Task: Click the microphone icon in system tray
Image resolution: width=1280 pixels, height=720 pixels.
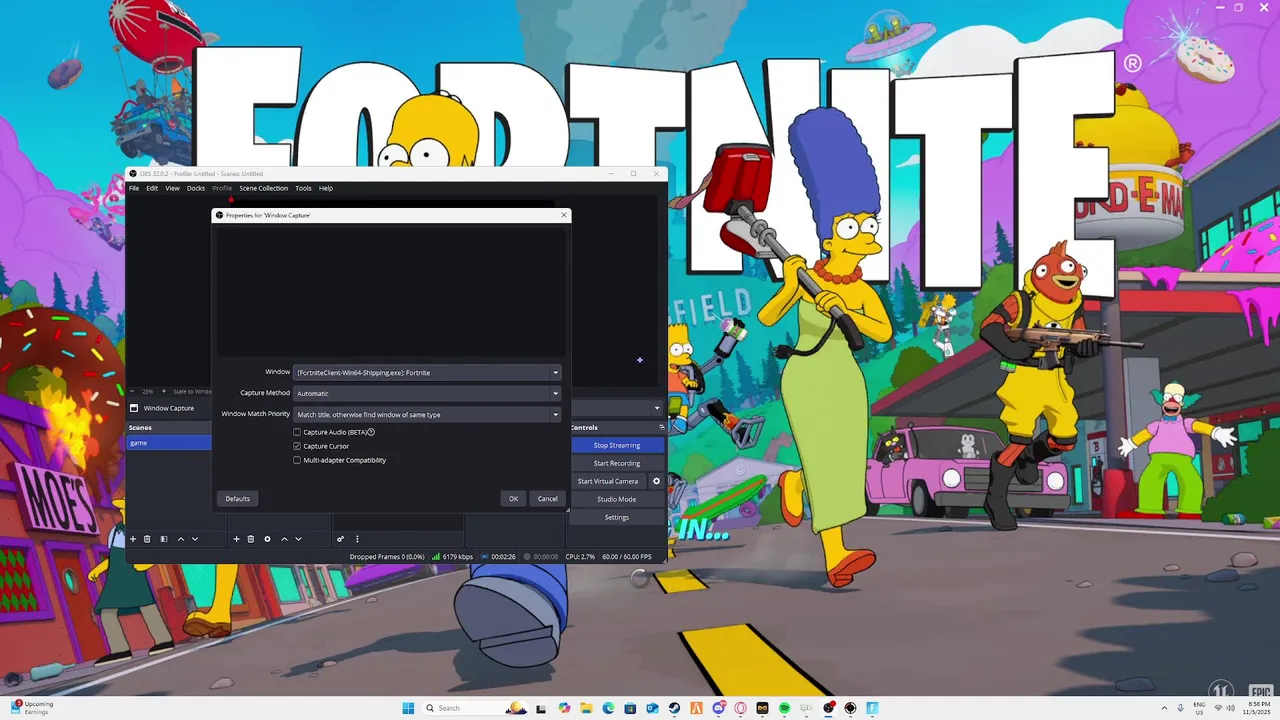Action: (x=1181, y=708)
